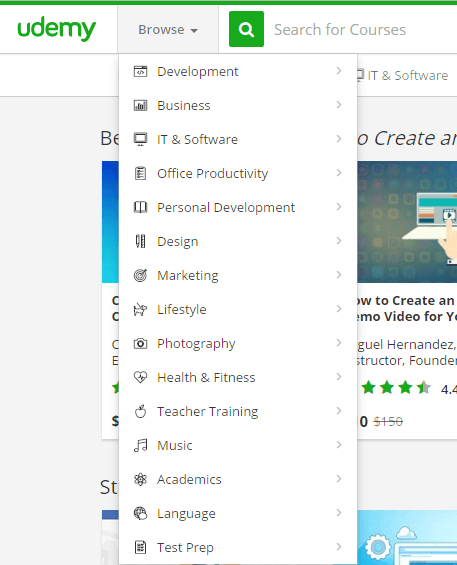The image size is (457, 565).
Task: Expand the Design submenu chevron
Action: click(339, 241)
